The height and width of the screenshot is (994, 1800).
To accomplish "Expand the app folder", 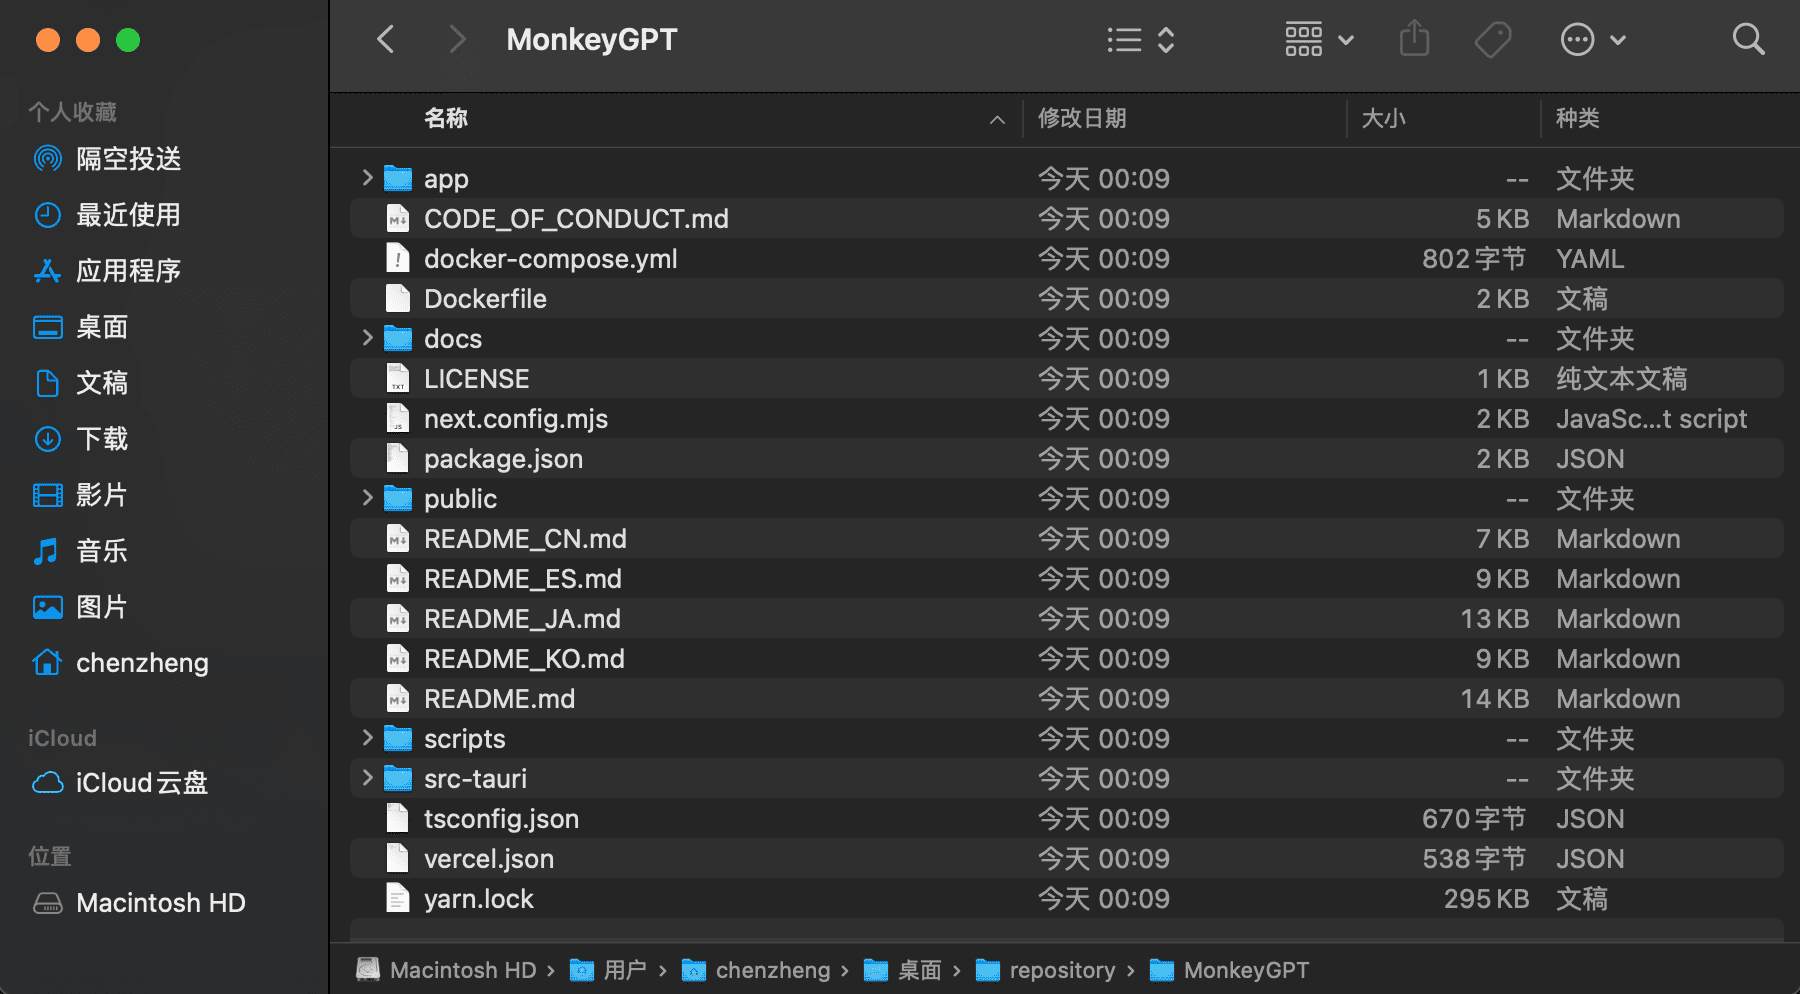I will pyautogui.click(x=367, y=178).
